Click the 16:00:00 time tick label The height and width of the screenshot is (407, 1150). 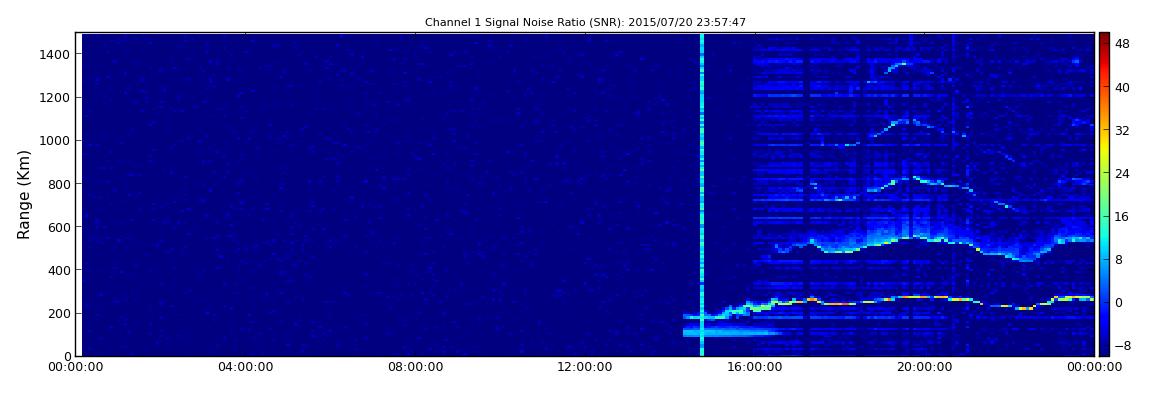point(755,367)
